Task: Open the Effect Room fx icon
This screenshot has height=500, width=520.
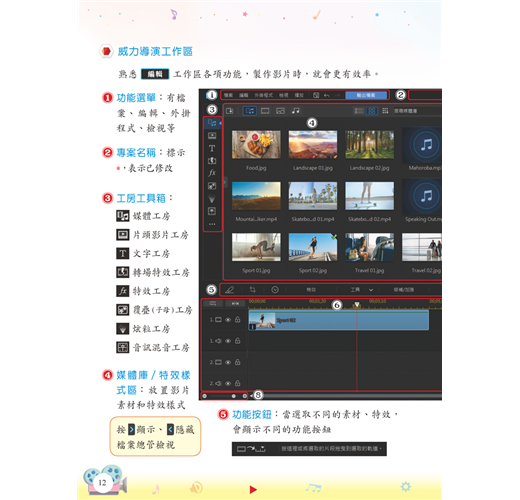Action: (x=212, y=173)
